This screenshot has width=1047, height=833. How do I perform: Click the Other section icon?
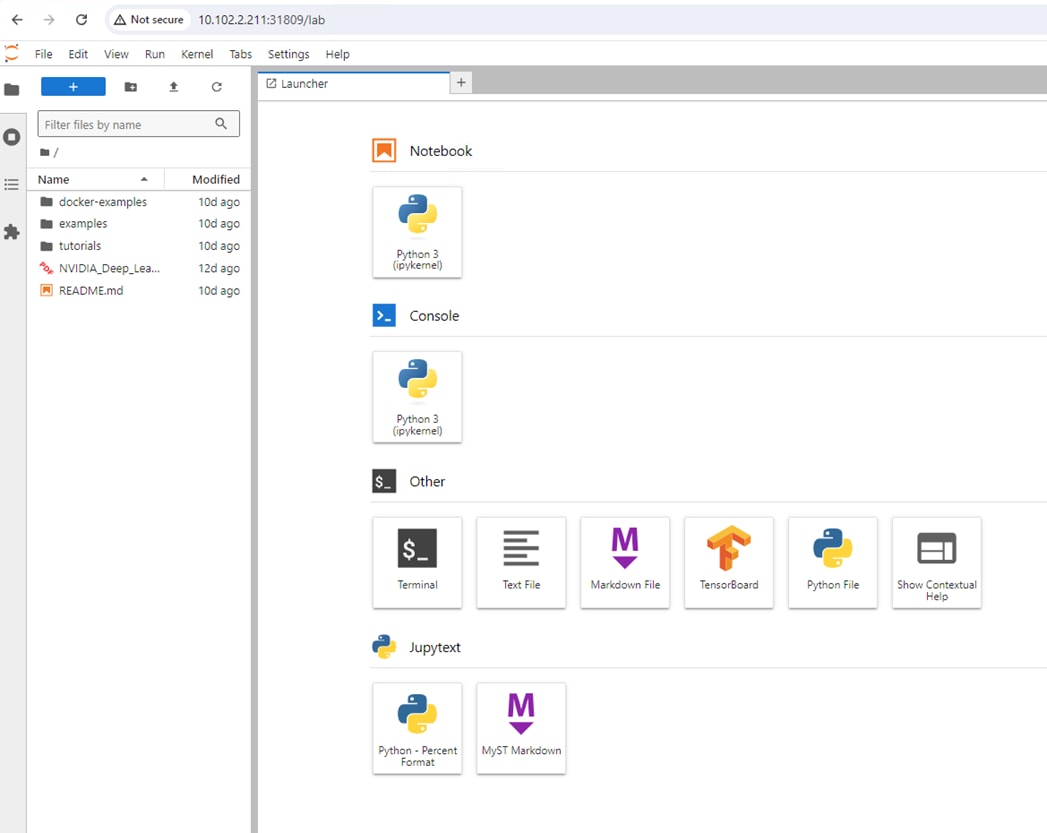pyautogui.click(x=384, y=481)
